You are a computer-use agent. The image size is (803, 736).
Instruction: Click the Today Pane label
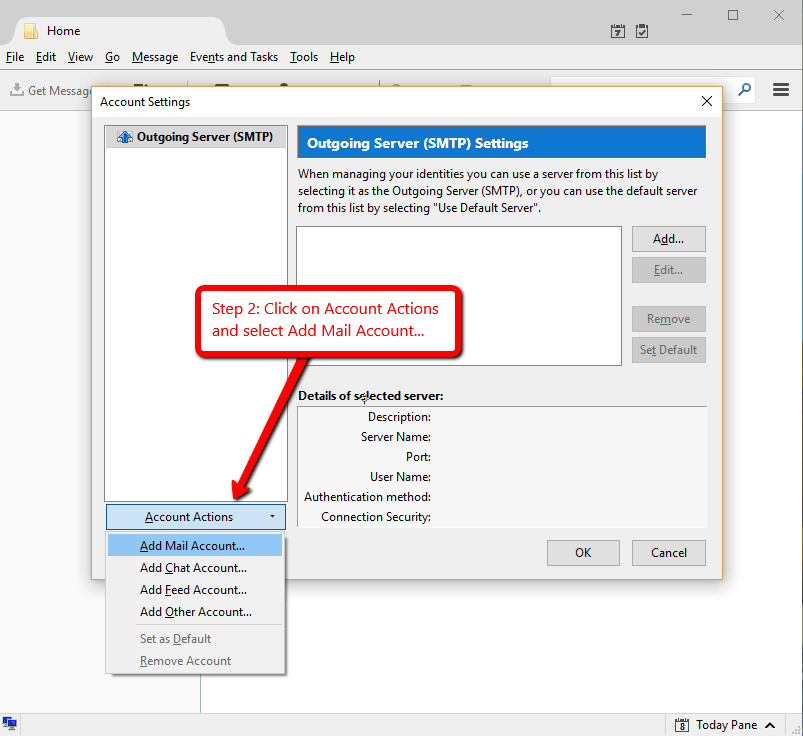tap(726, 725)
